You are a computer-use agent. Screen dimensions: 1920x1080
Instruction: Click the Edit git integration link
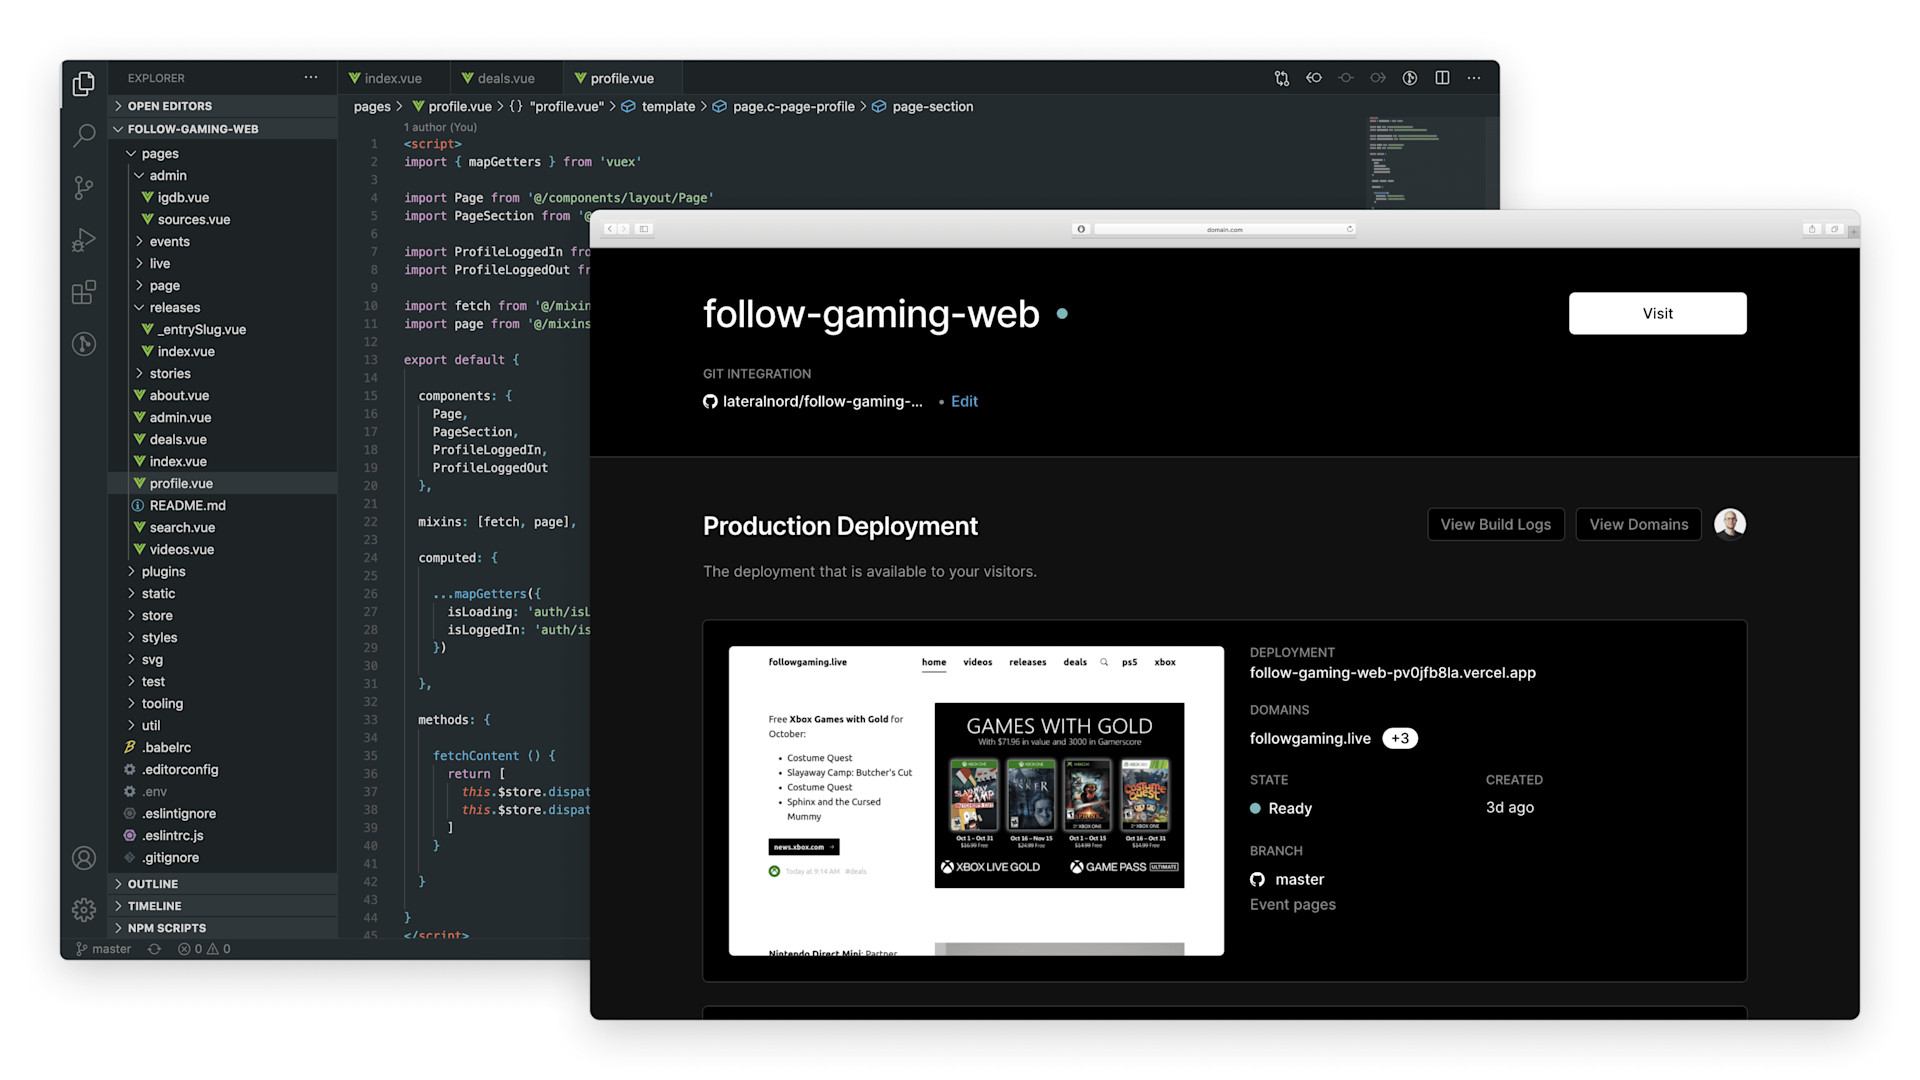[x=964, y=401]
